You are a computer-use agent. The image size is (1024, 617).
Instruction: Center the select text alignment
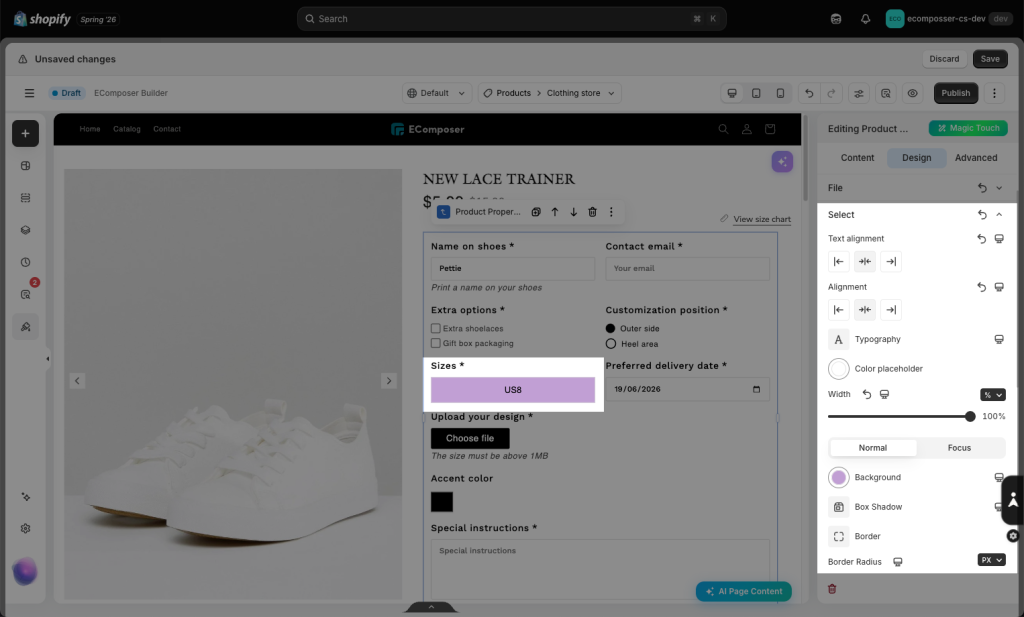click(865, 261)
